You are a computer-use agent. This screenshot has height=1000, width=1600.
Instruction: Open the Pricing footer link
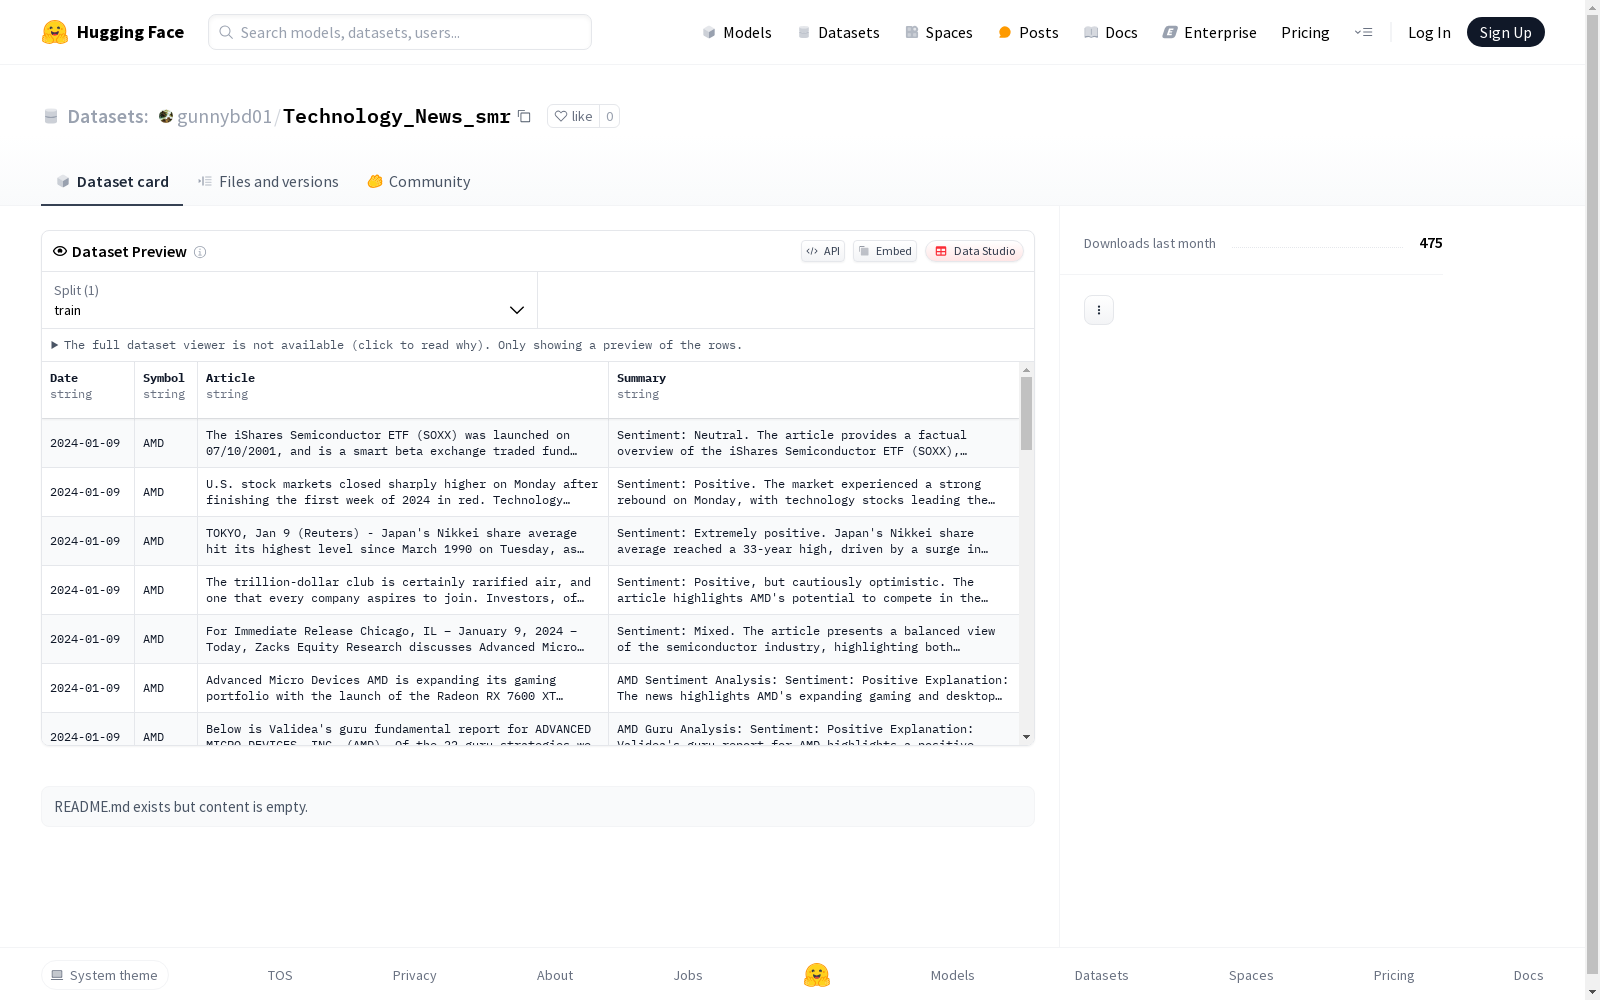pyautogui.click(x=1394, y=975)
